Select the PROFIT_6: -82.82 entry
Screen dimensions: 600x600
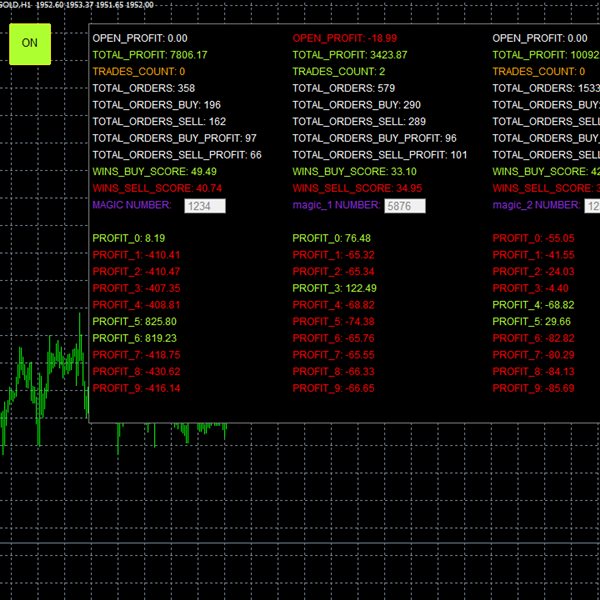click(x=533, y=338)
